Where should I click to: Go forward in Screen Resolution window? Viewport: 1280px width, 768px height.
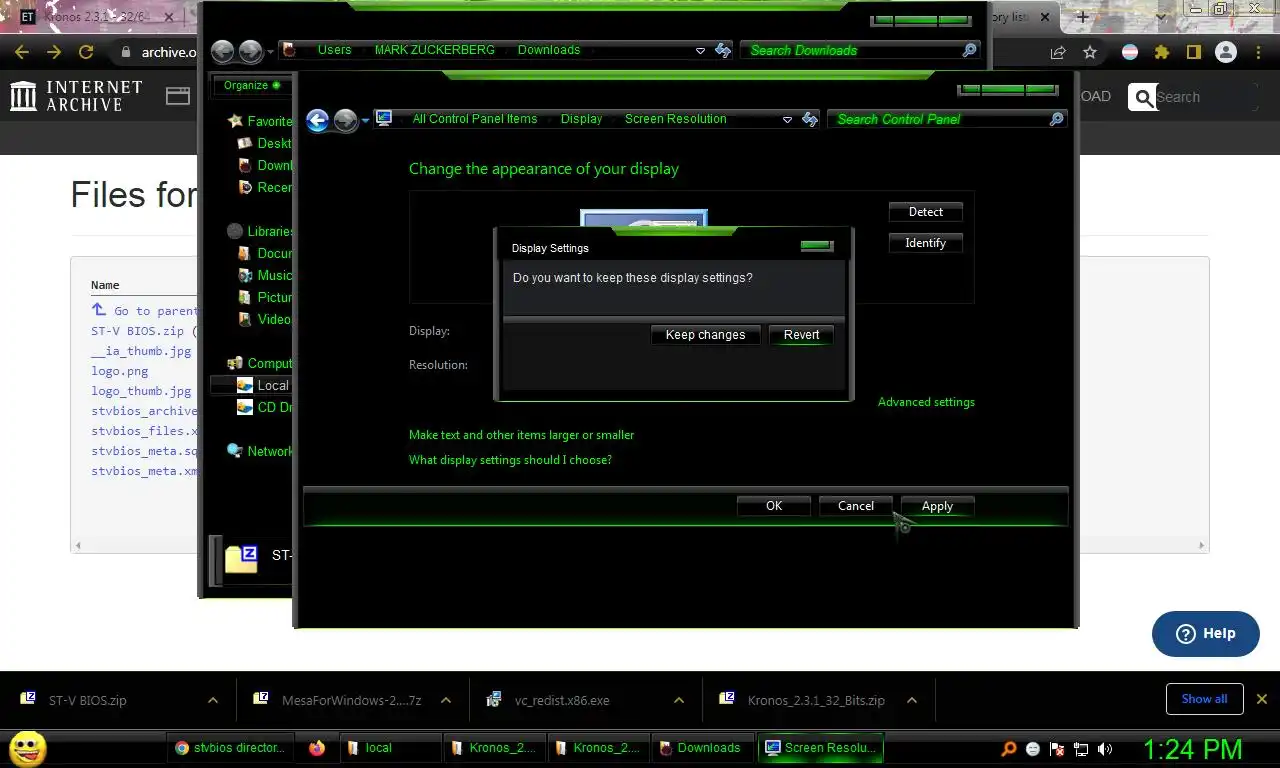345,121
